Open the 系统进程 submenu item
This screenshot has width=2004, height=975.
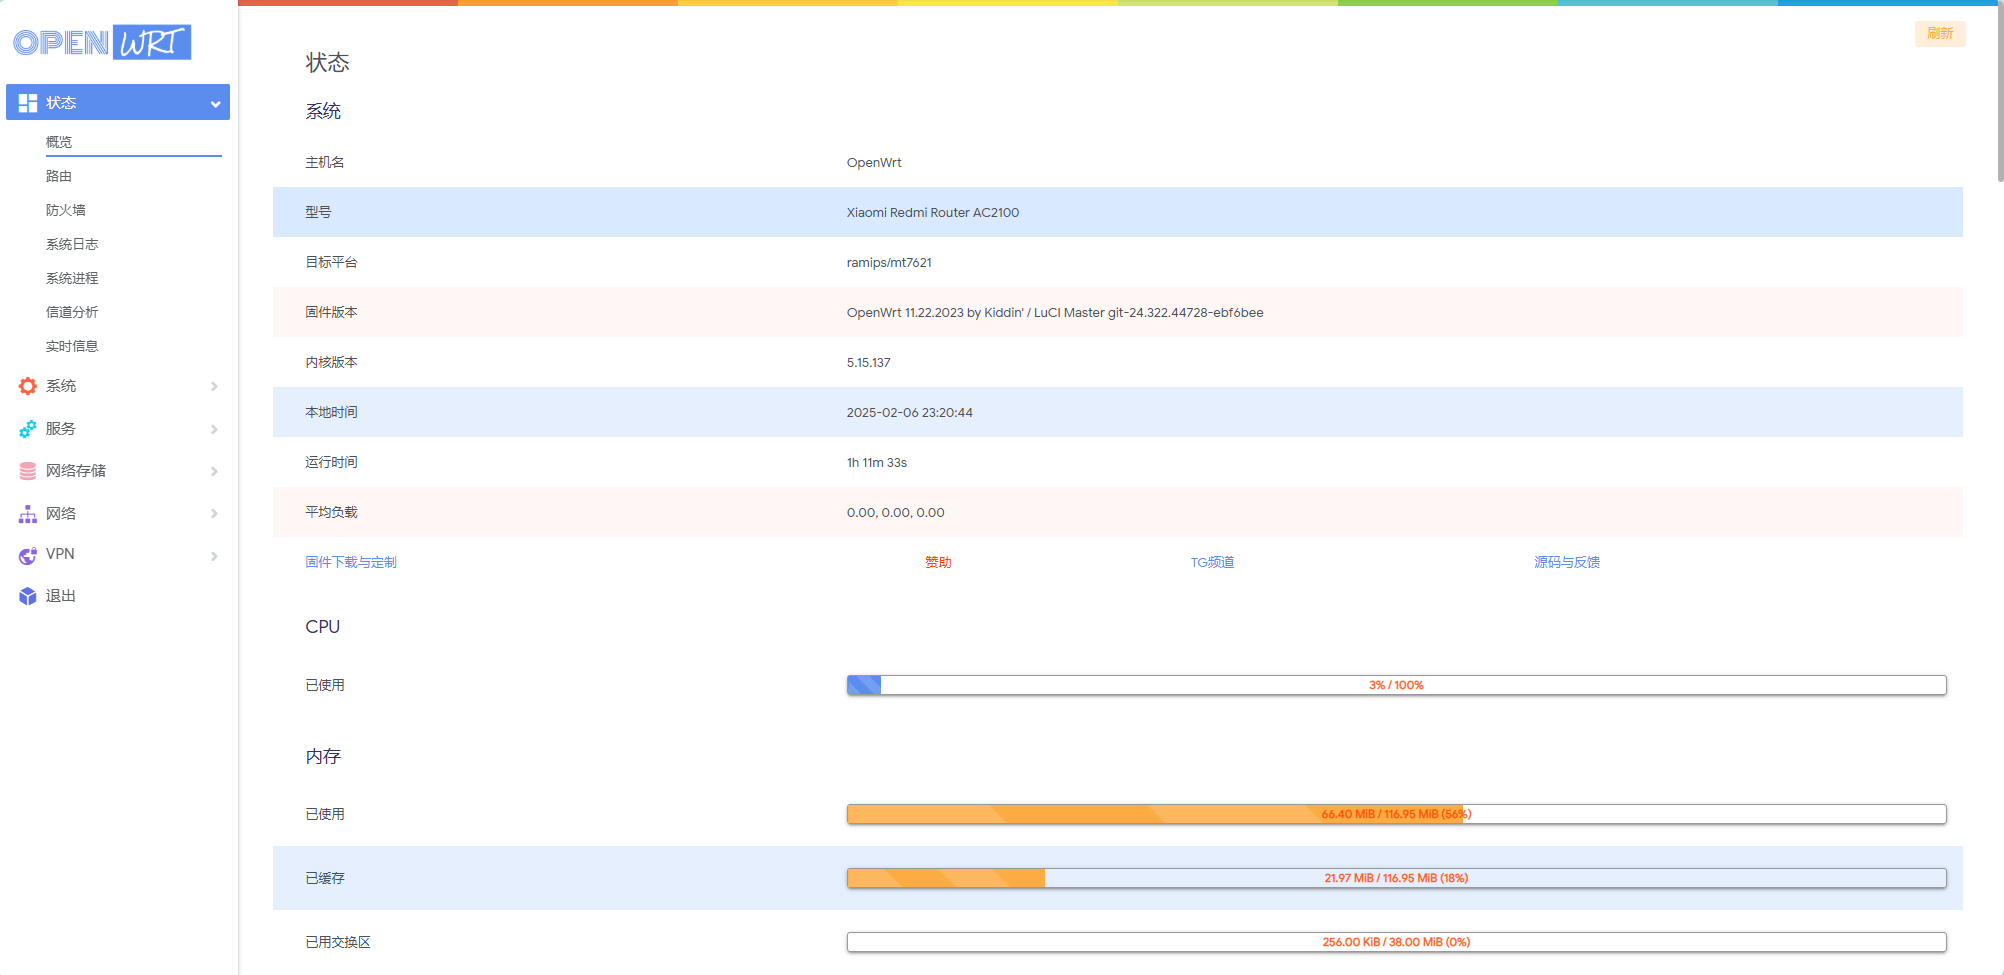click(x=72, y=278)
